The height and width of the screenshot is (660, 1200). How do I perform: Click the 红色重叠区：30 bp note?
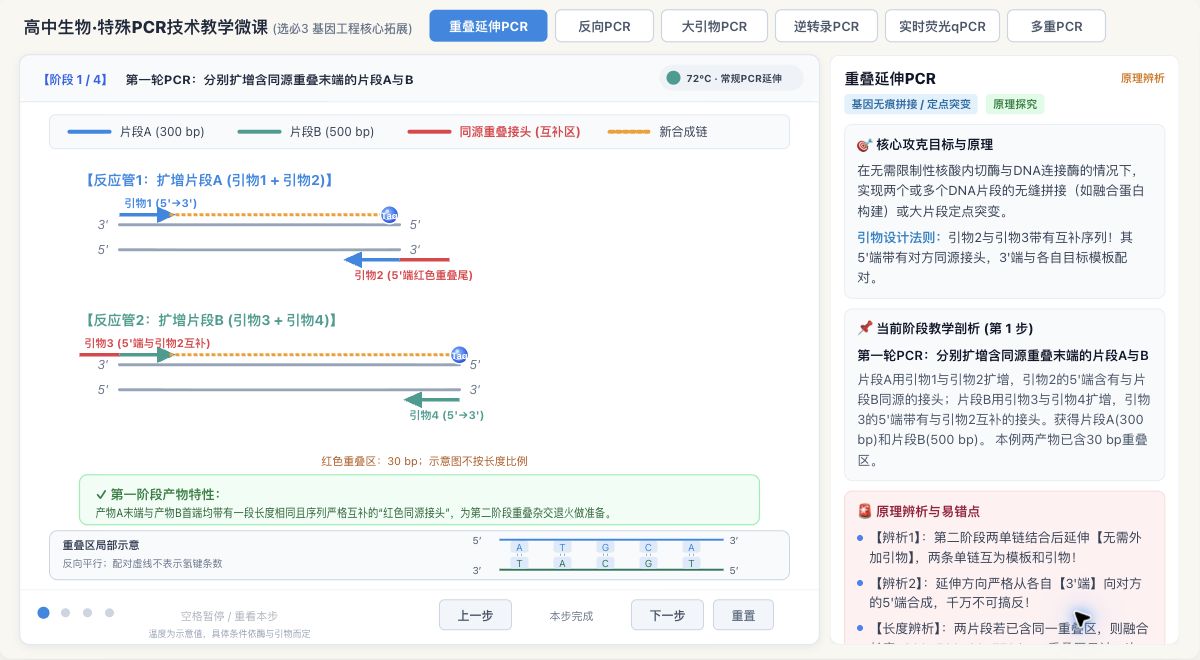tap(424, 461)
